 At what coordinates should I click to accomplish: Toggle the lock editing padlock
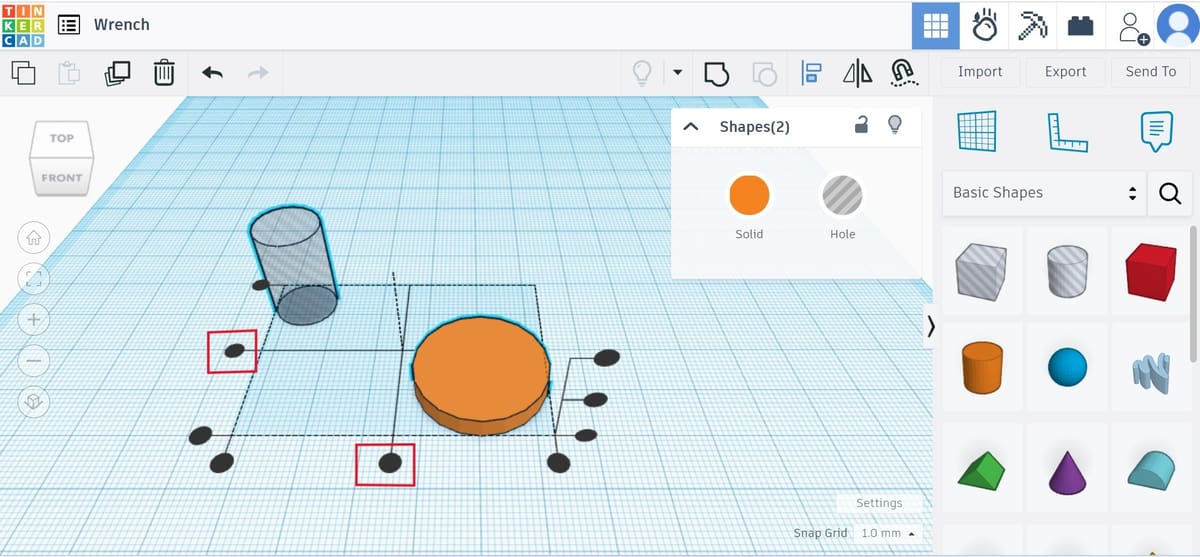pyautogui.click(x=861, y=125)
